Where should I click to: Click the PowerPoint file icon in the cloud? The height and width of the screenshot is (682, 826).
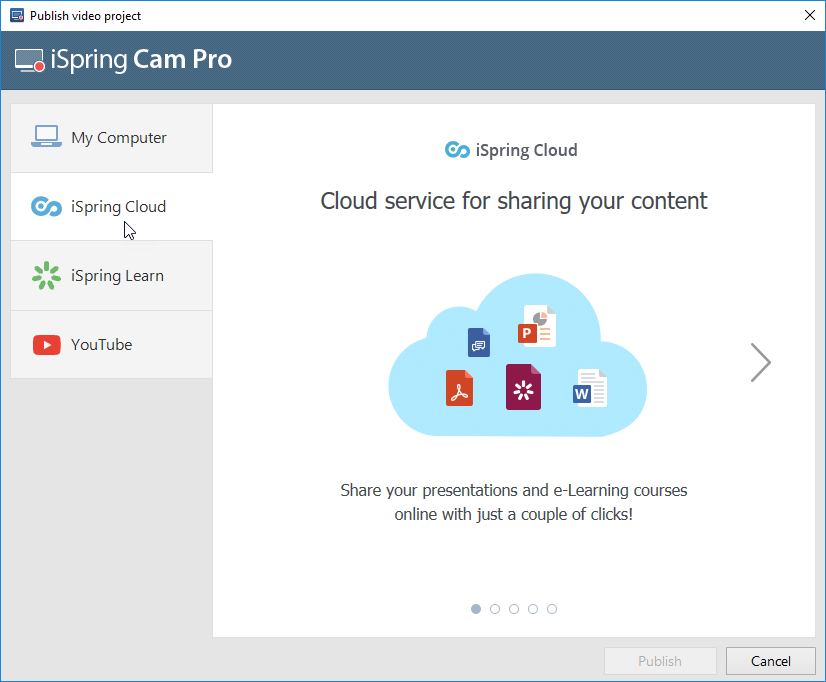pos(537,325)
